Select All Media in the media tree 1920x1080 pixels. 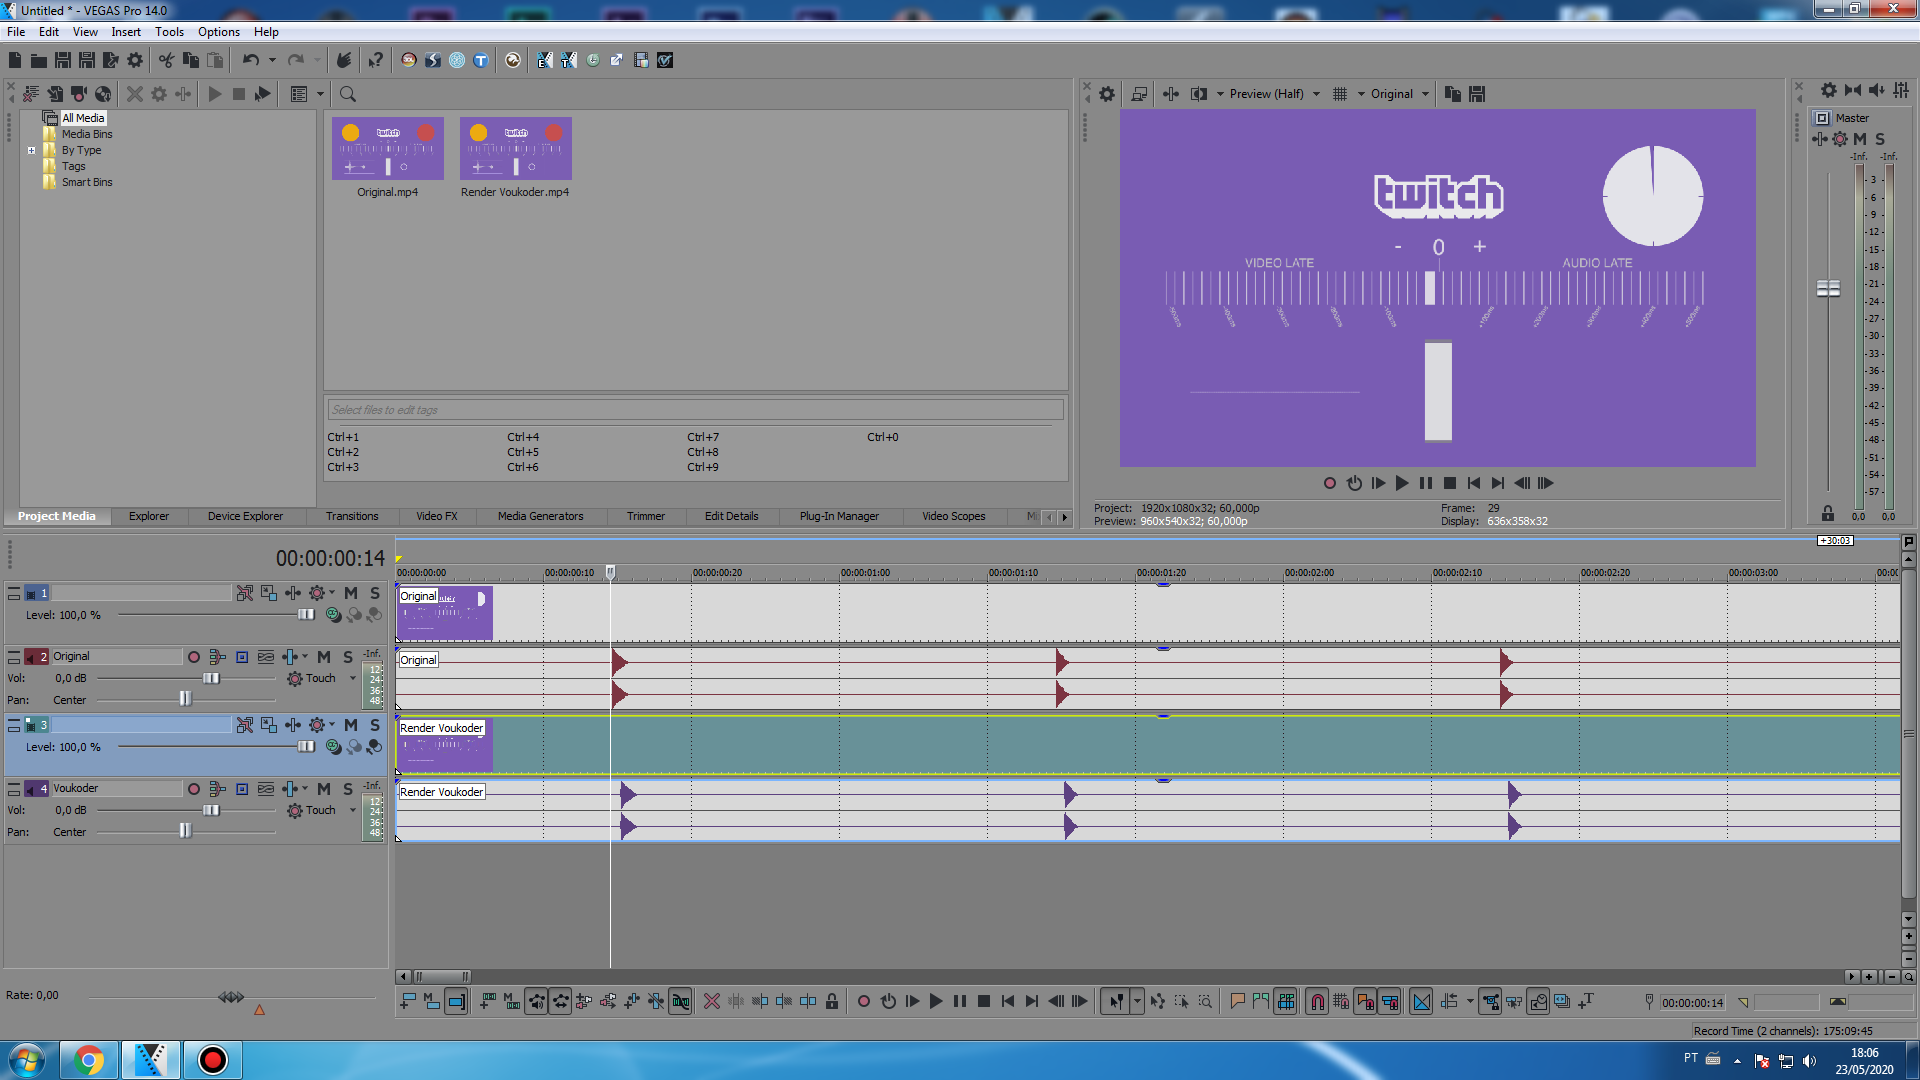(x=83, y=118)
